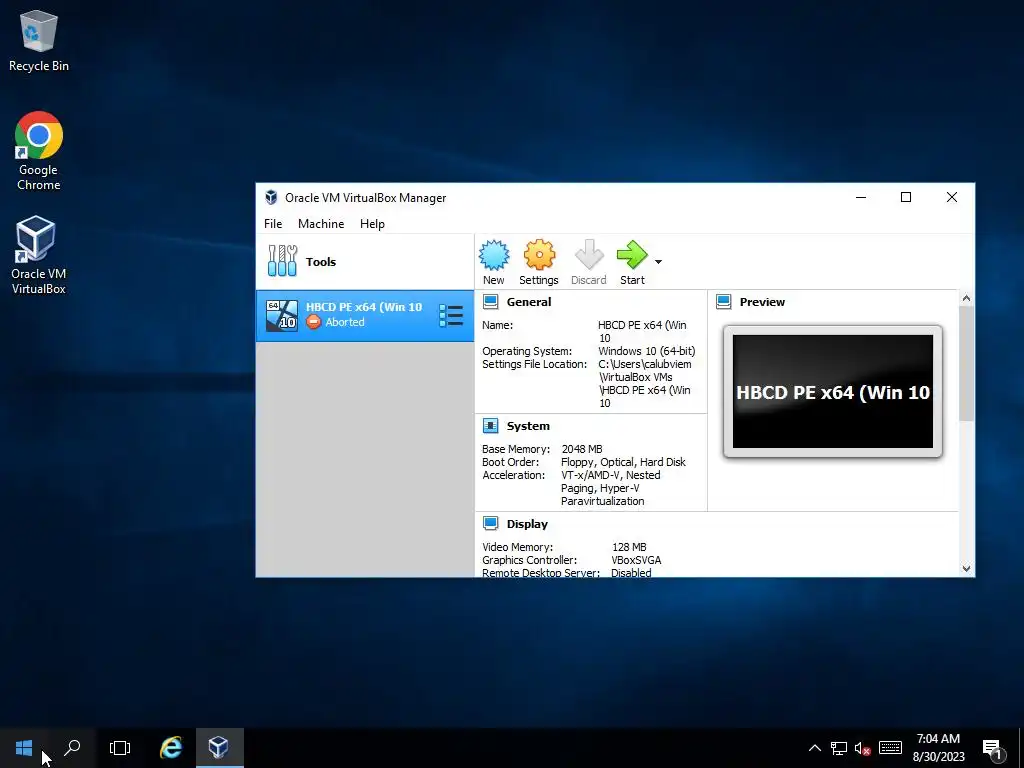1024x768 pixels.
Task: Click the details pane scroll-down arrow
Action: tap(967, 569)
